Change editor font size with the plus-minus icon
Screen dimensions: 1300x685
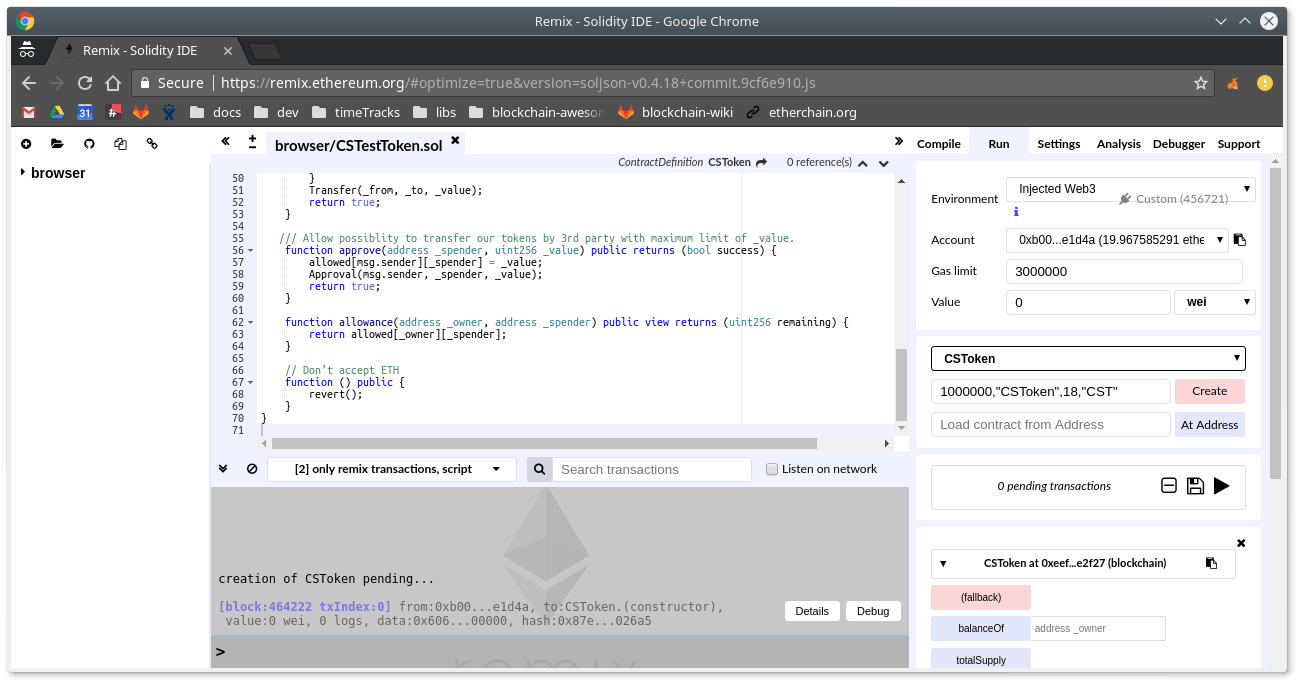[252, 142]
